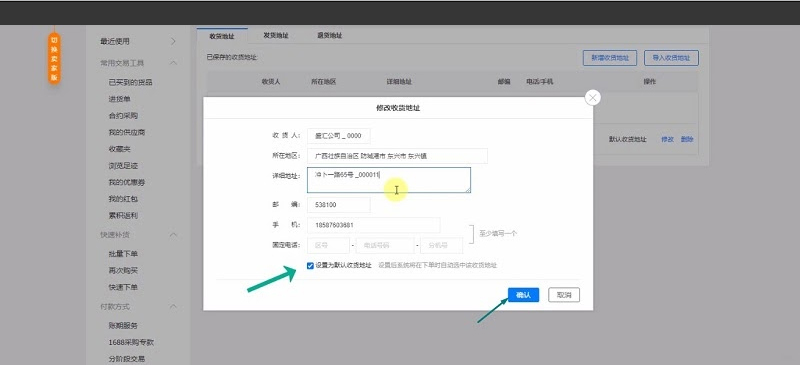Click the 邮编 input field
The image size is (800, 365).
click(x=339, y=205)
